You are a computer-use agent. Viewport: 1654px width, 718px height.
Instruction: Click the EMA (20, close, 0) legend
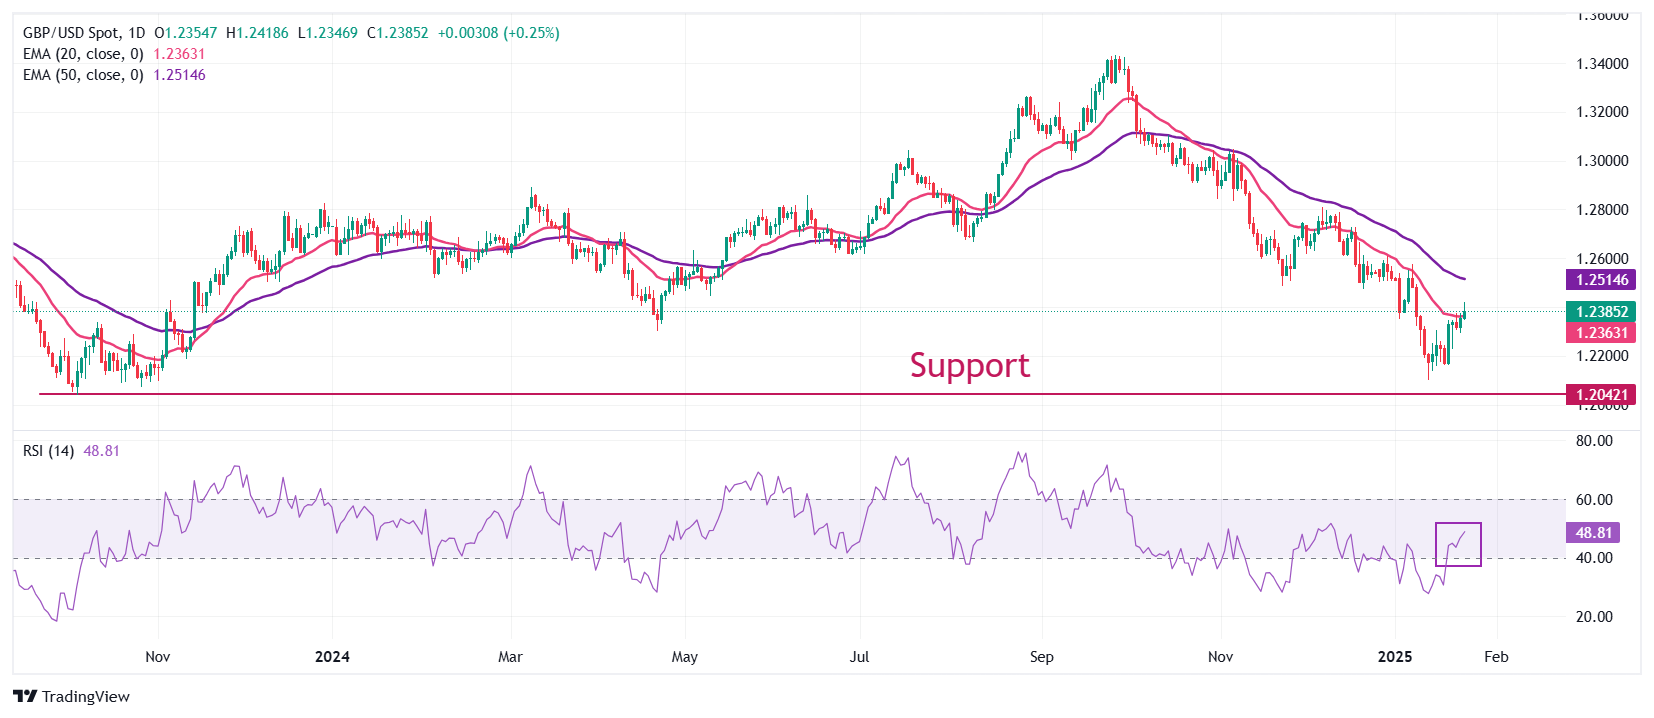coord(83,54)
